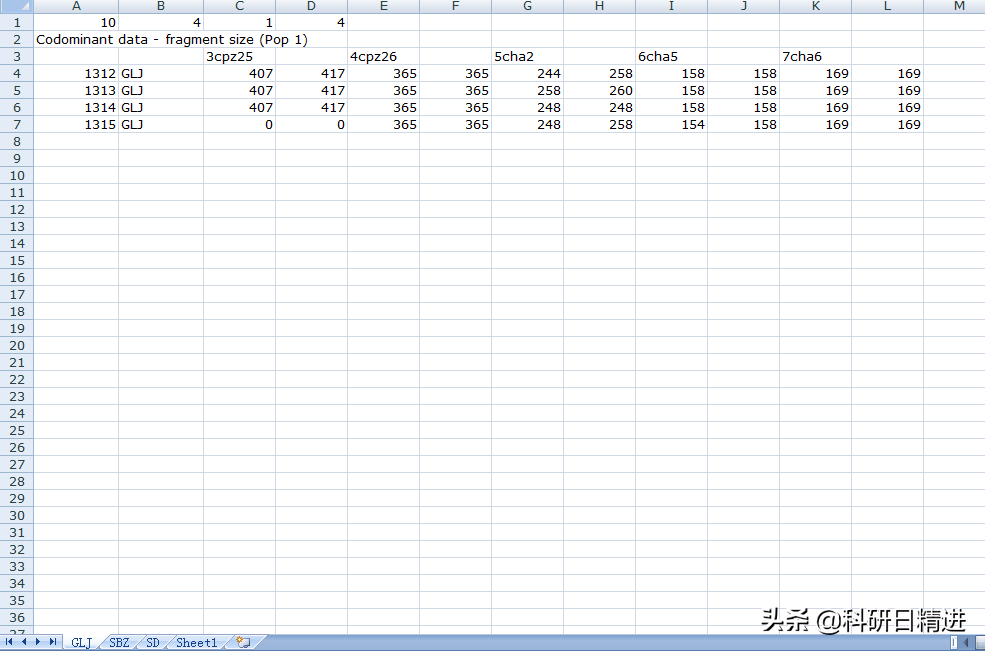Select column L header
Image resolution: width=985 pixels, height=652 pixels.
888,6
